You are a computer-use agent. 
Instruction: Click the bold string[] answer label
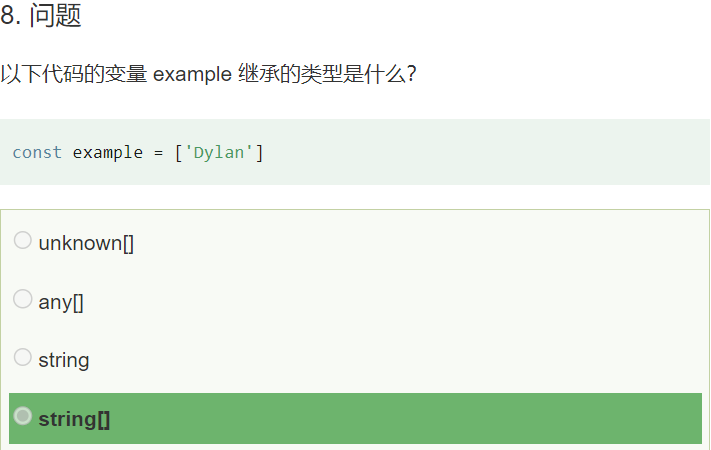[74, 419]
